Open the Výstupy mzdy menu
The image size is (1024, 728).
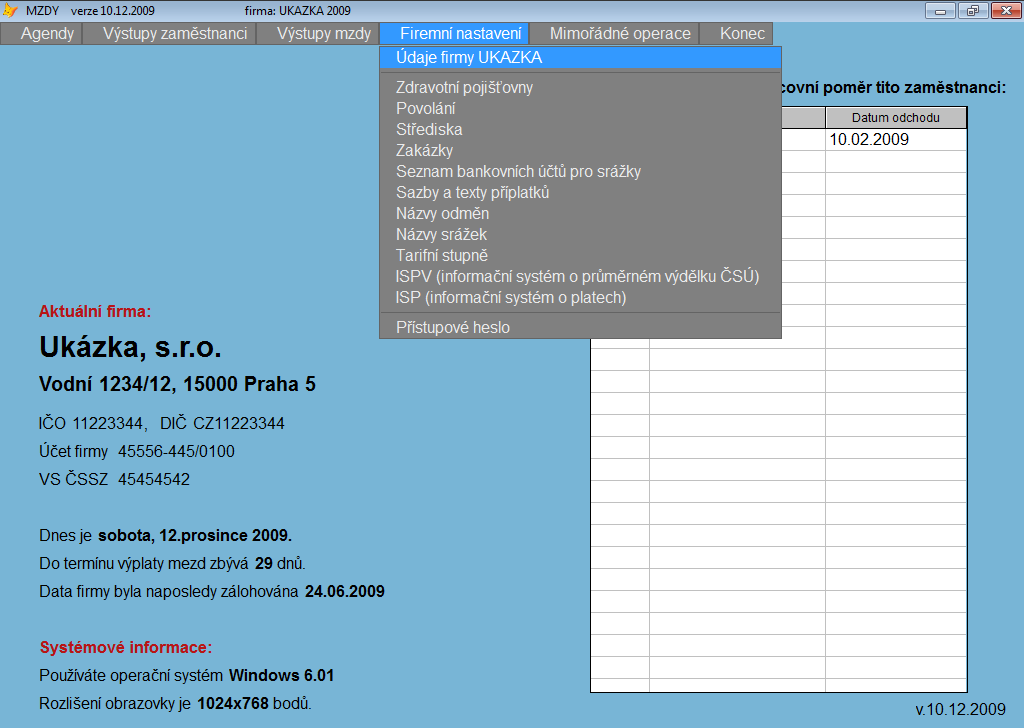click(323, 34)
